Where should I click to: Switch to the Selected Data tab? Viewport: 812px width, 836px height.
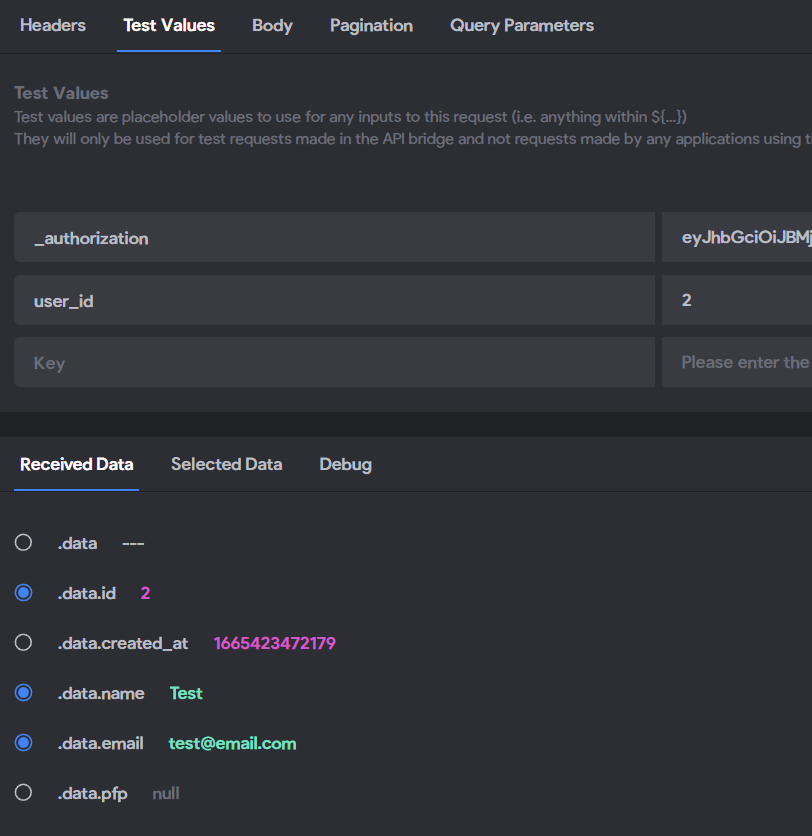click(x=227, y=464)
